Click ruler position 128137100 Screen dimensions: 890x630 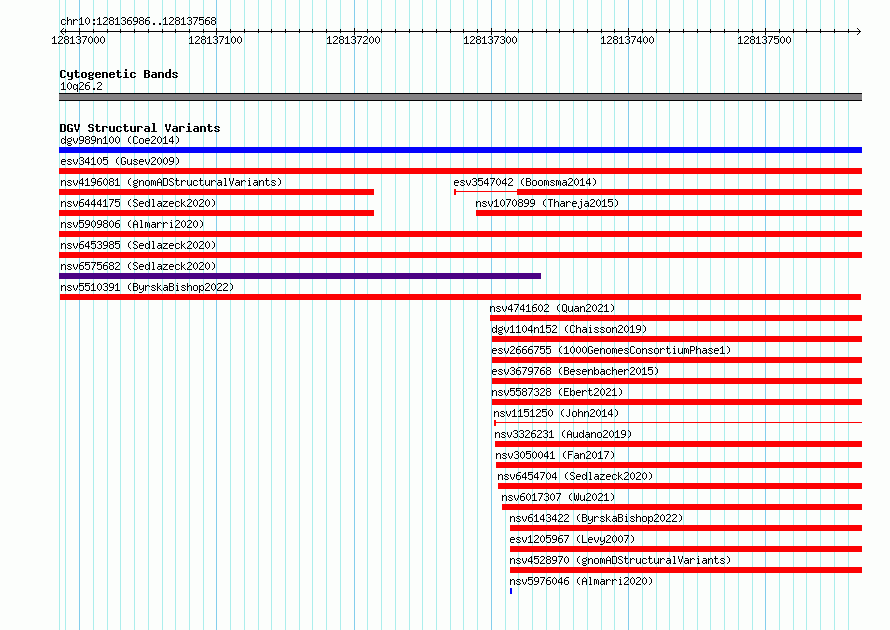215,40
